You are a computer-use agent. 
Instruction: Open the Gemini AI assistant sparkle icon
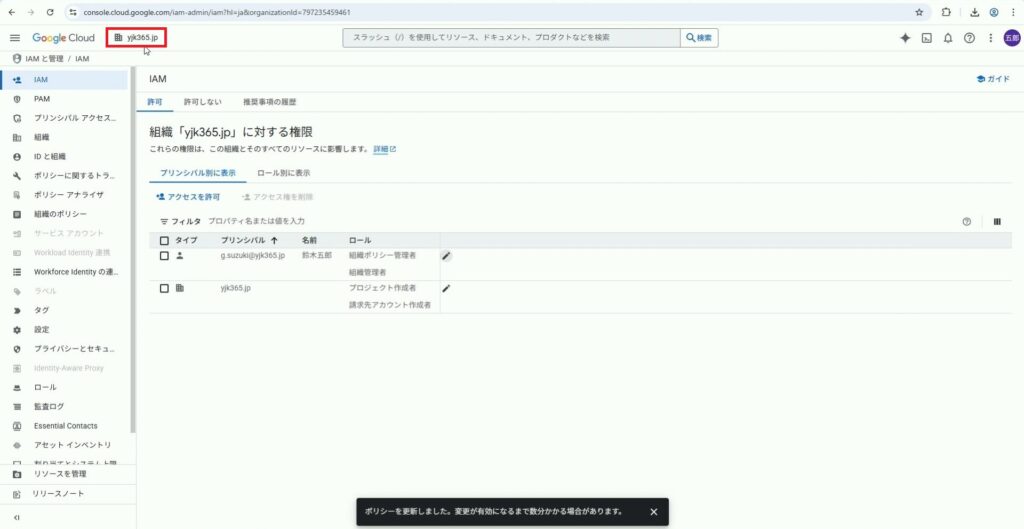pyautogui.click(x=905, y=38)
